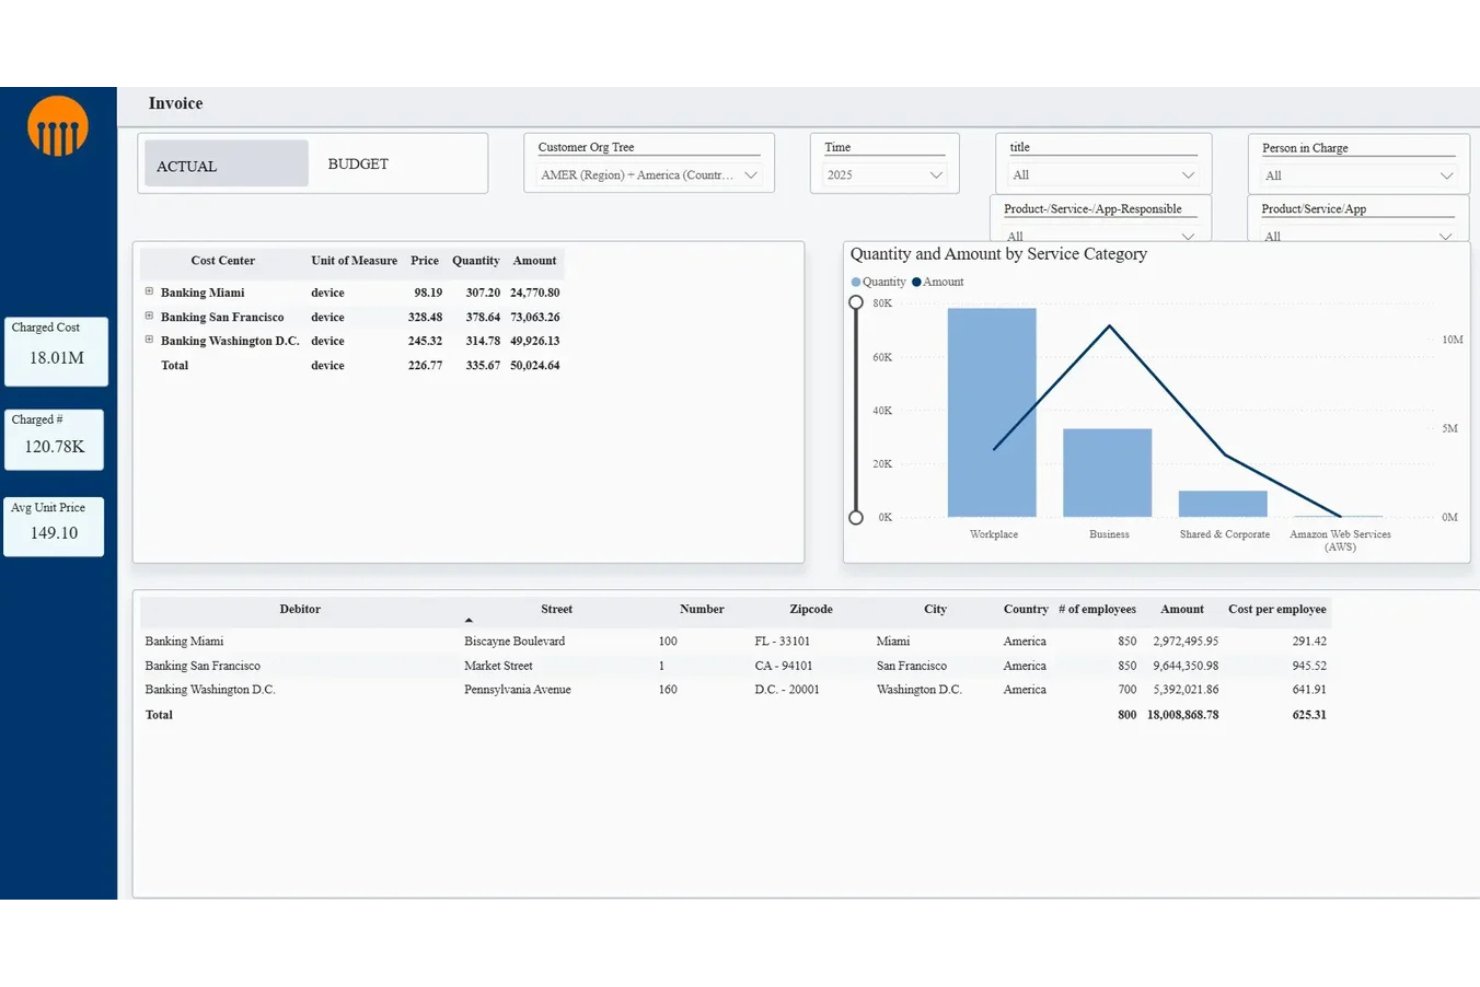Open the Time dropdown showing 2025
The width and height of the screenshot is (1480, 987).
885,175
